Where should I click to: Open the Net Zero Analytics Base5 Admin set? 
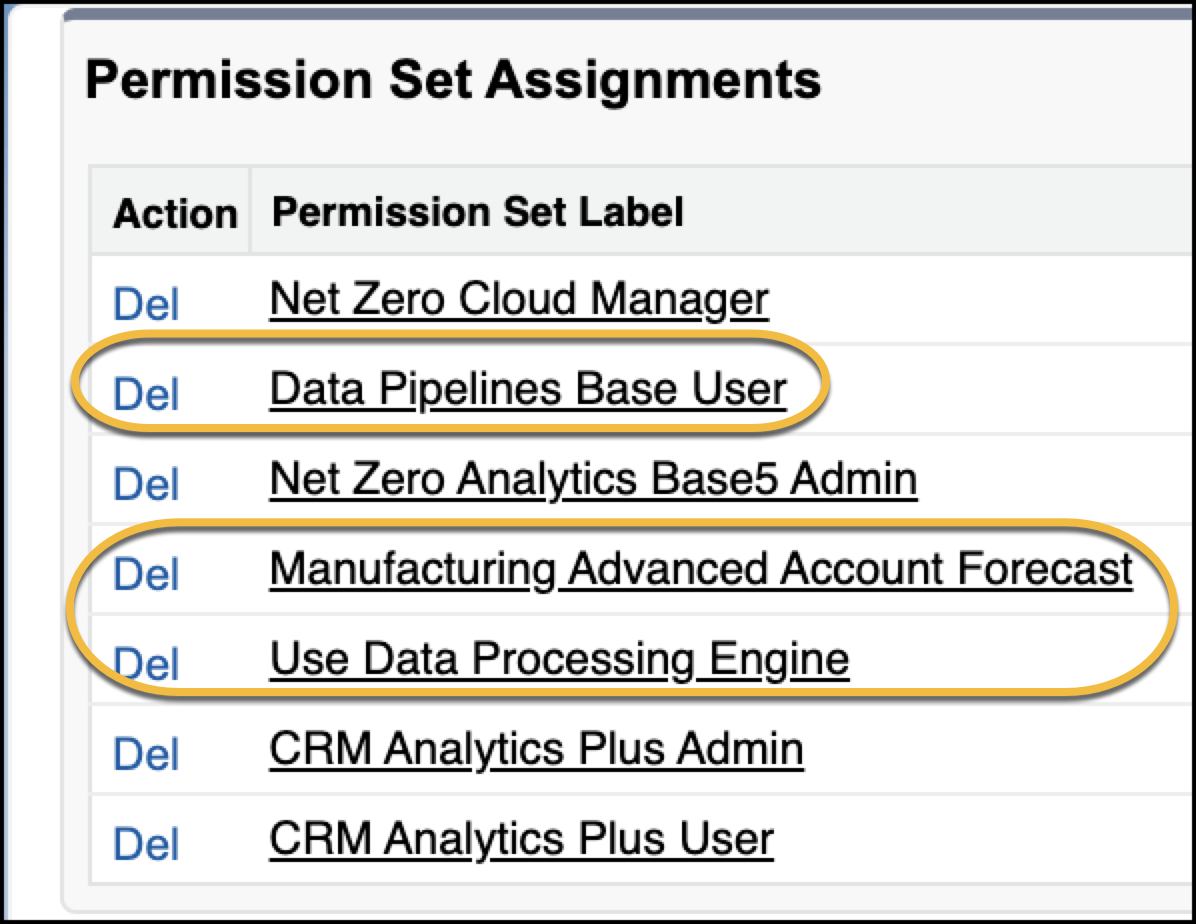pos(592,478)
